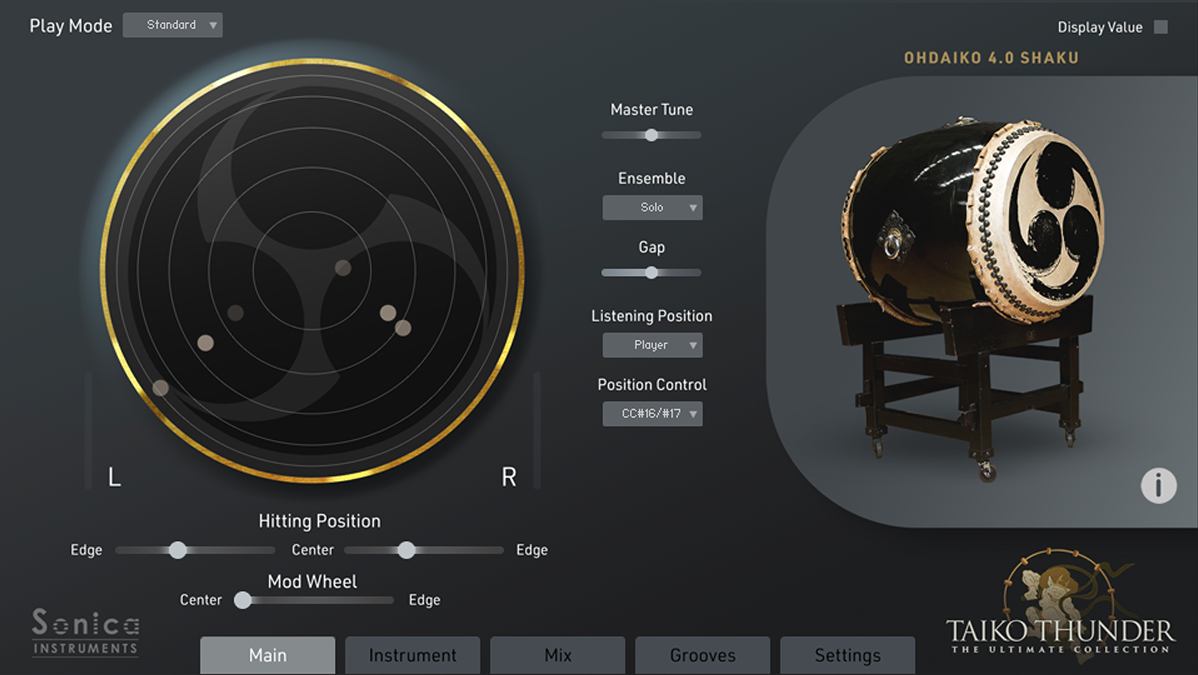Screen dimensions: 1198x675
Task: Click the L label under the drum pad
Action: [x=115, y=478]
